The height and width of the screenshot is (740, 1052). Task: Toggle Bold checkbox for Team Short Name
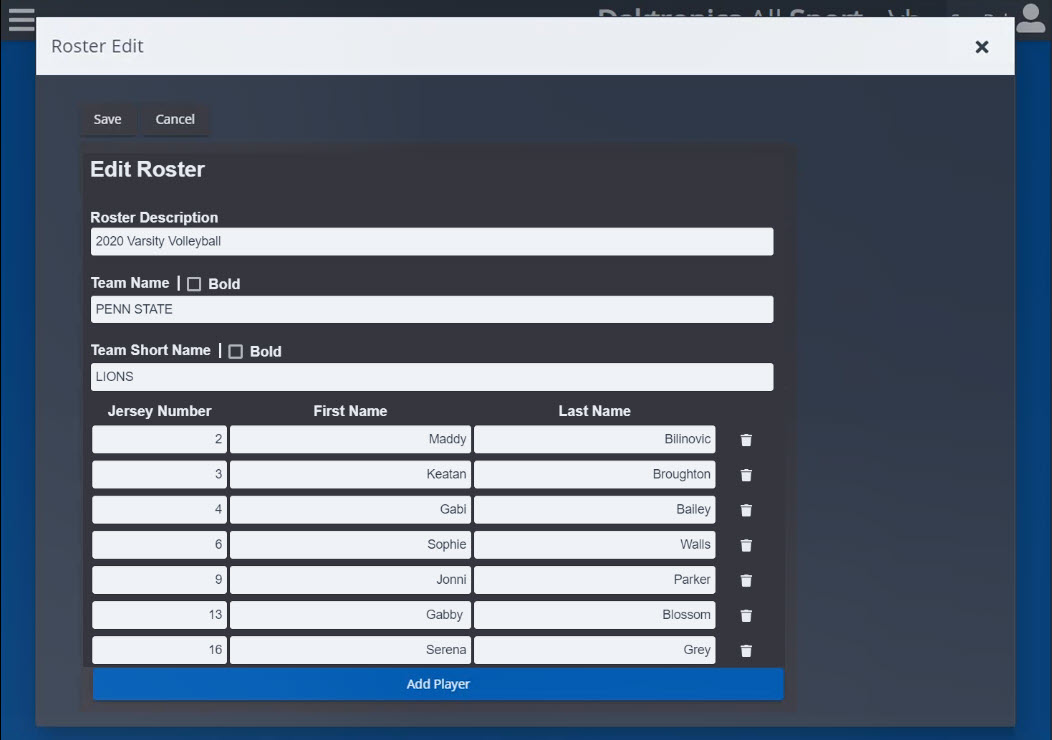[236, 352]
